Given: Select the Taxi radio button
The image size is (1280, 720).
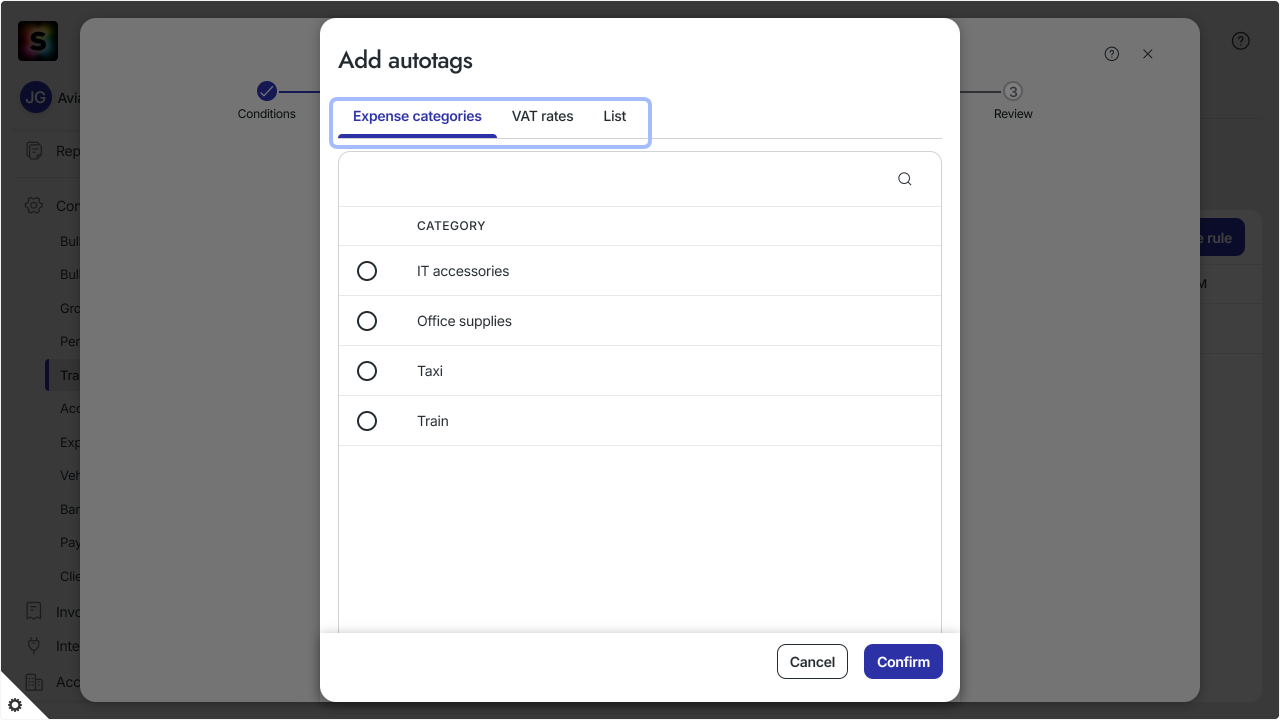Looking at the screenshot, I should click(367, 371).
